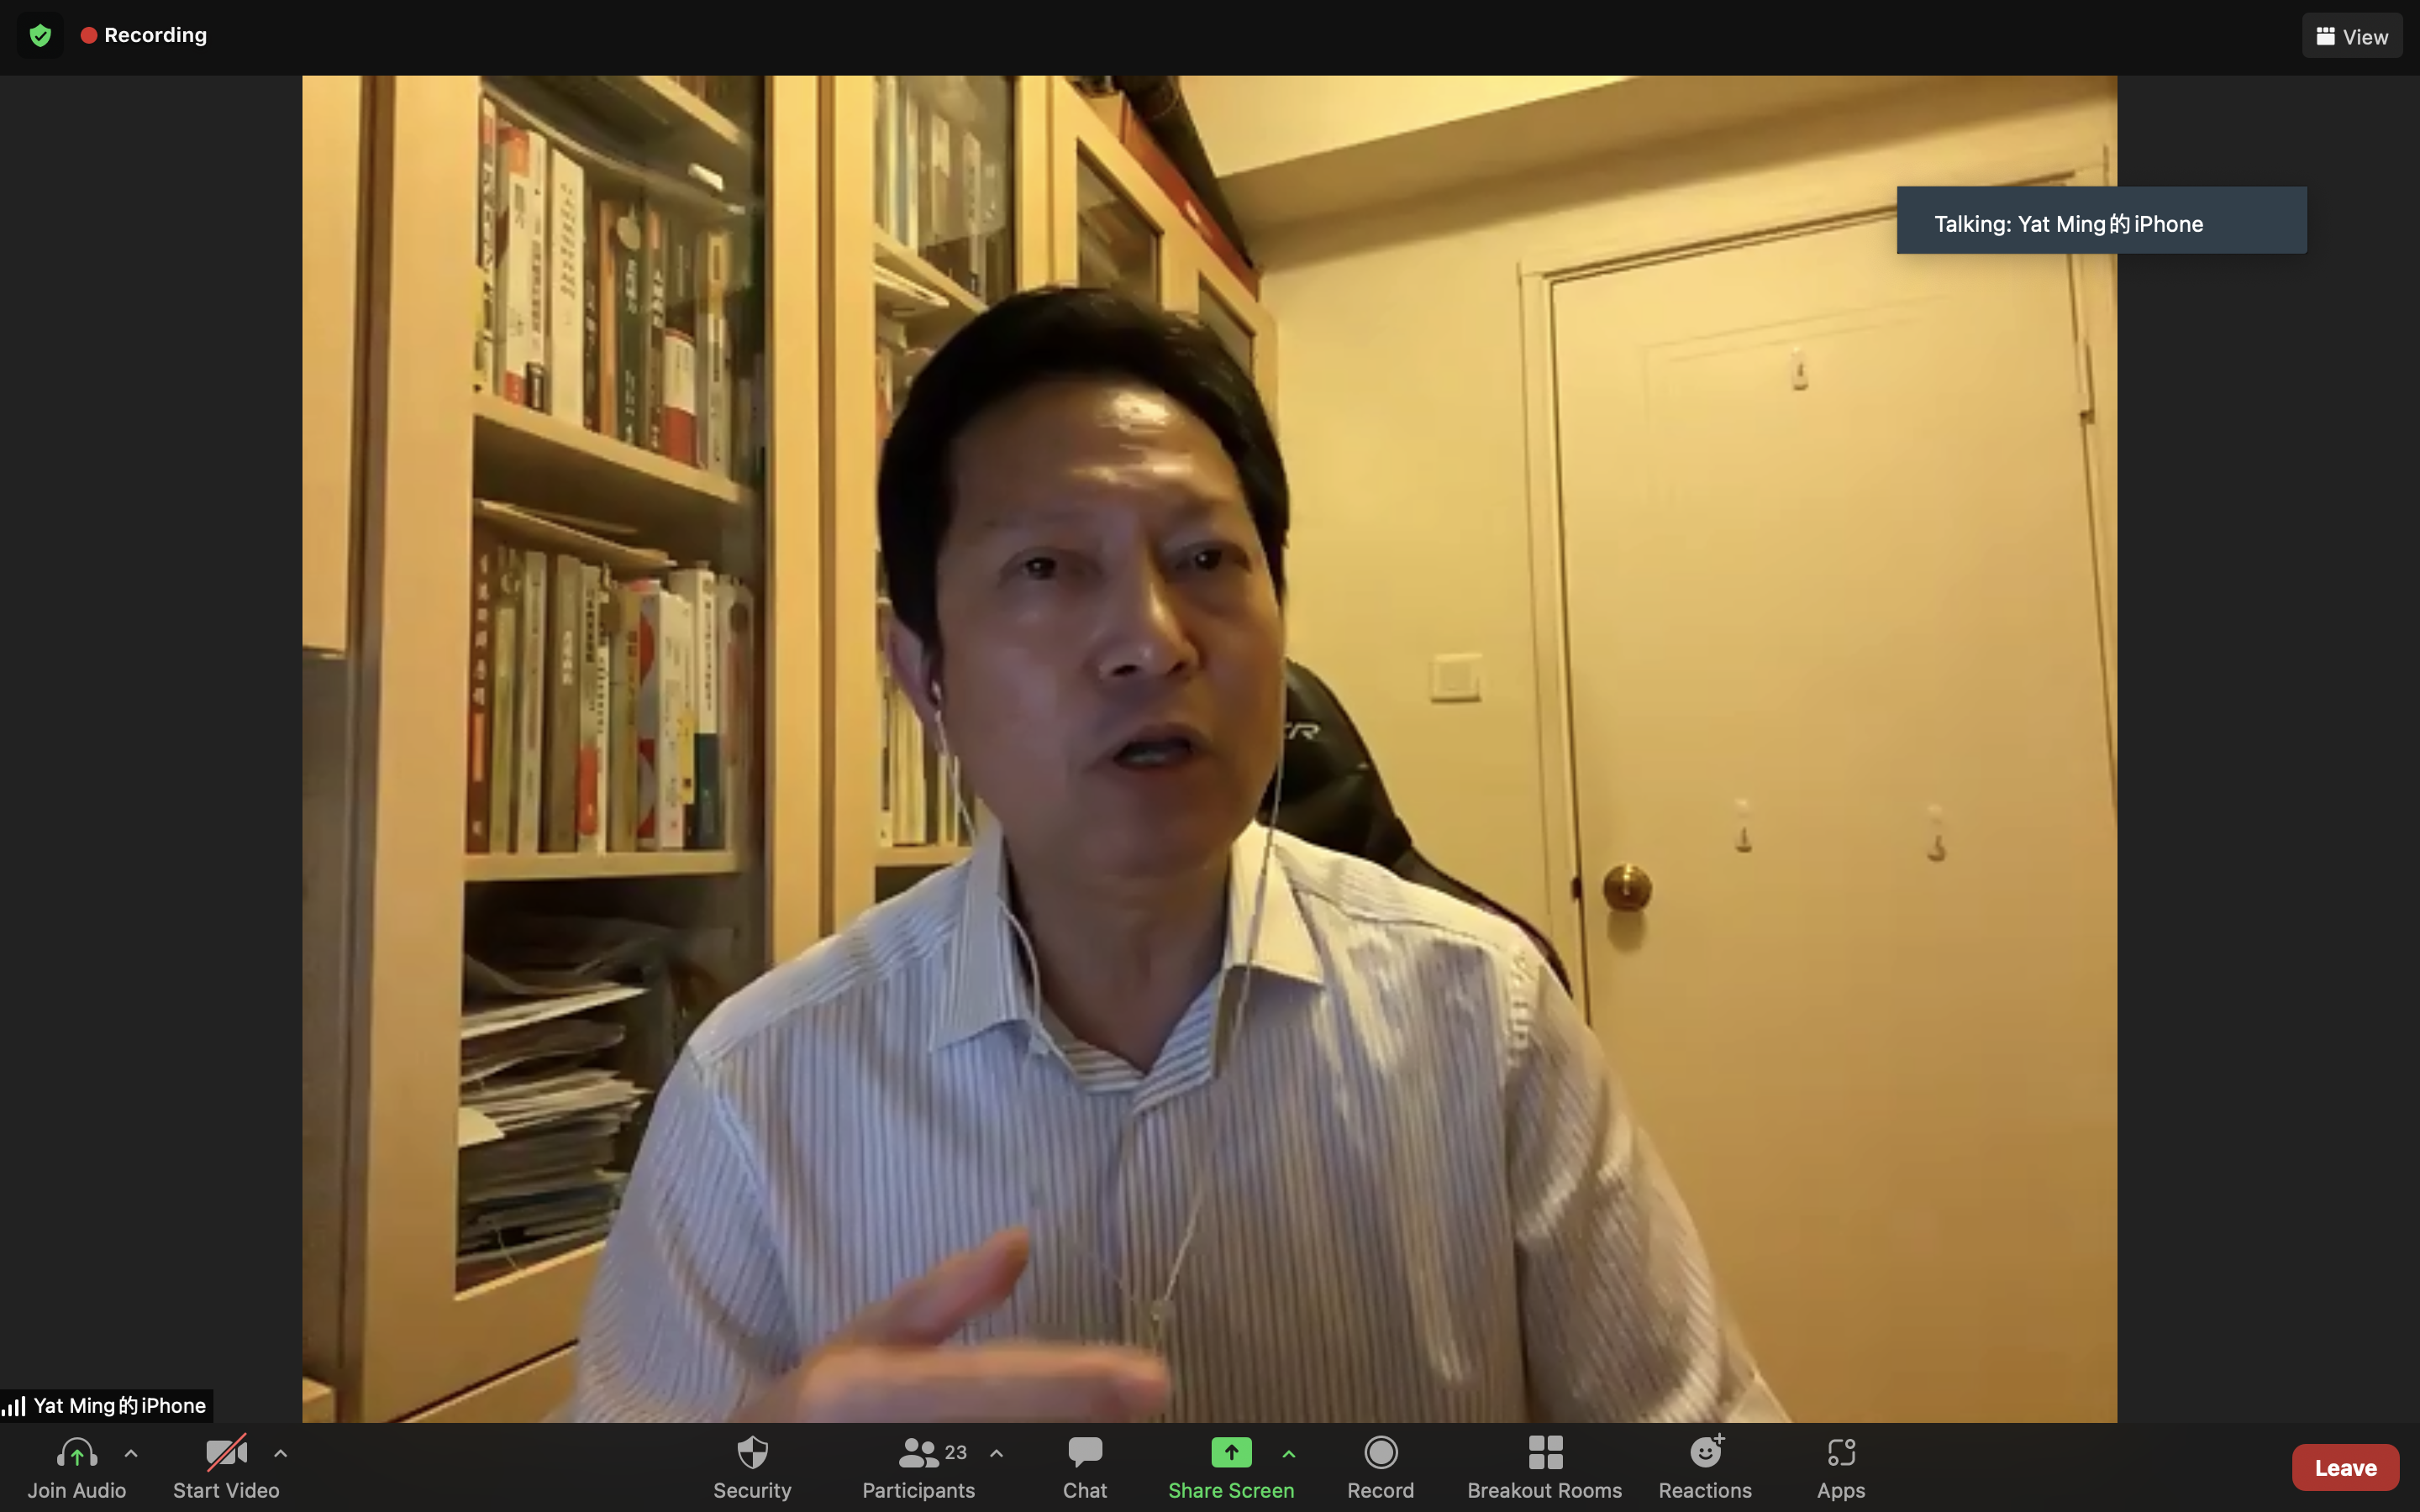Click the signal strength bars icon
2420x1512 pixels.
pos(14,1406)
